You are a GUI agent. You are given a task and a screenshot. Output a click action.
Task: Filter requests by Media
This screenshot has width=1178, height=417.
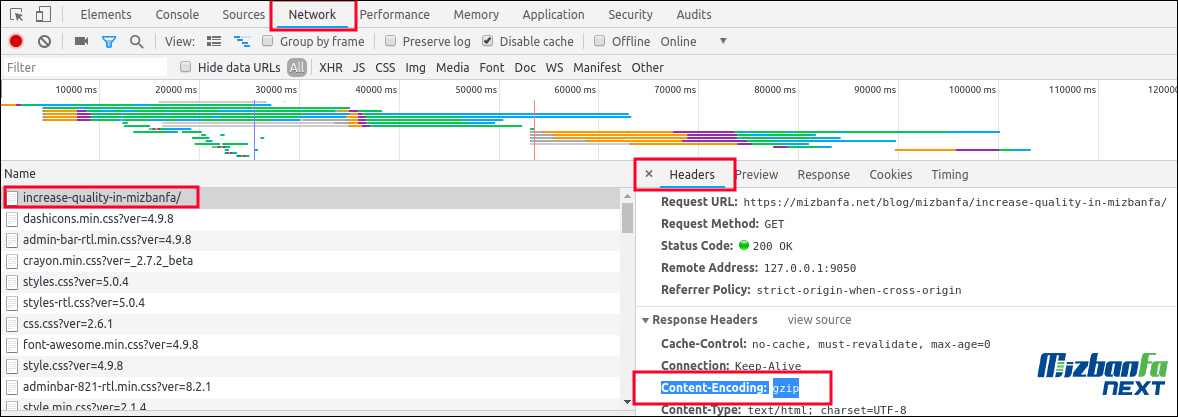[452, 68]
